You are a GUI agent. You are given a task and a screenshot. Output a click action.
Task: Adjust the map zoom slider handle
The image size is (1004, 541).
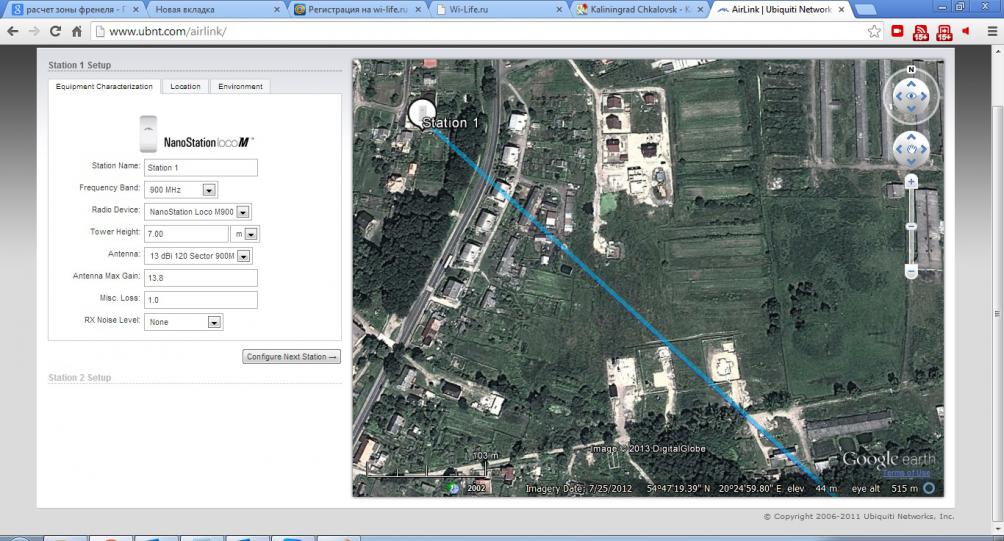(911, 227)
